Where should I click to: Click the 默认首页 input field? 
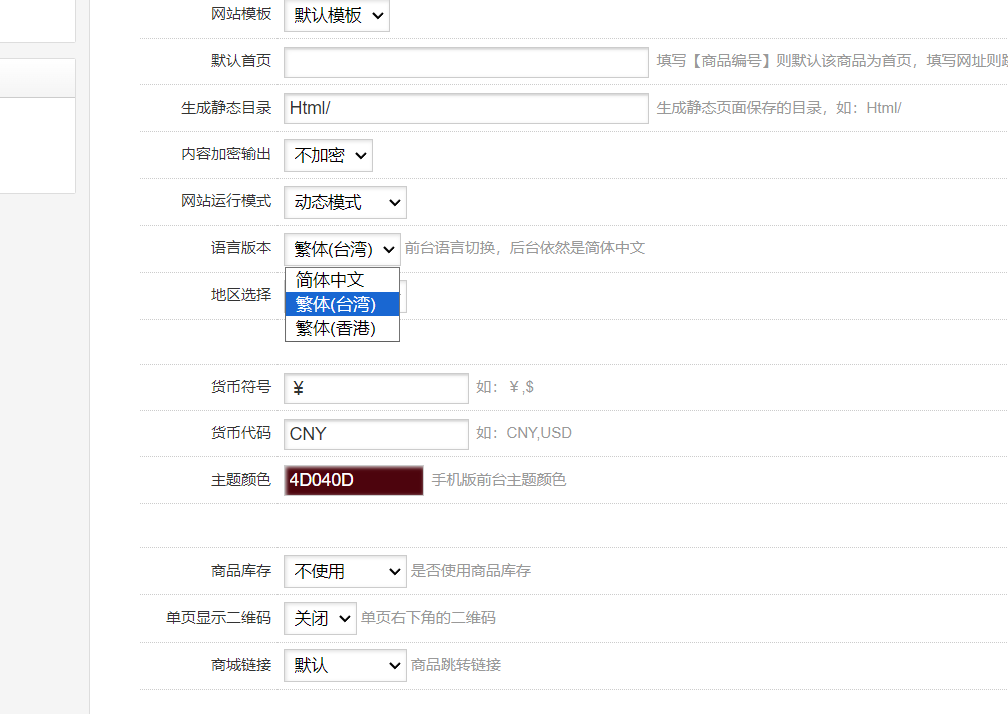pyautogui.click(x=466, y=62)
